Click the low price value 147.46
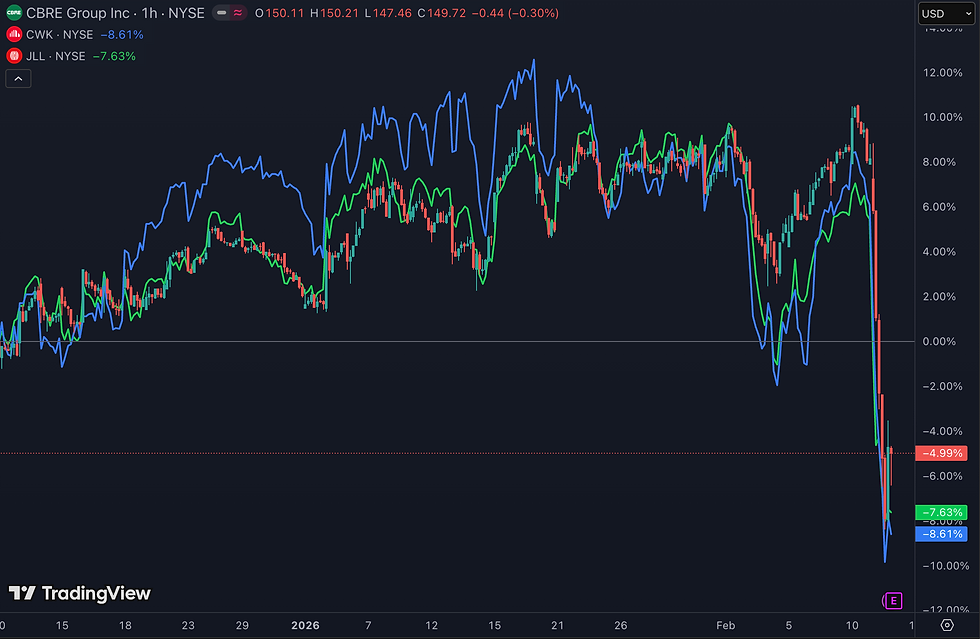This screenshot has height=639, width=980. 392,13
